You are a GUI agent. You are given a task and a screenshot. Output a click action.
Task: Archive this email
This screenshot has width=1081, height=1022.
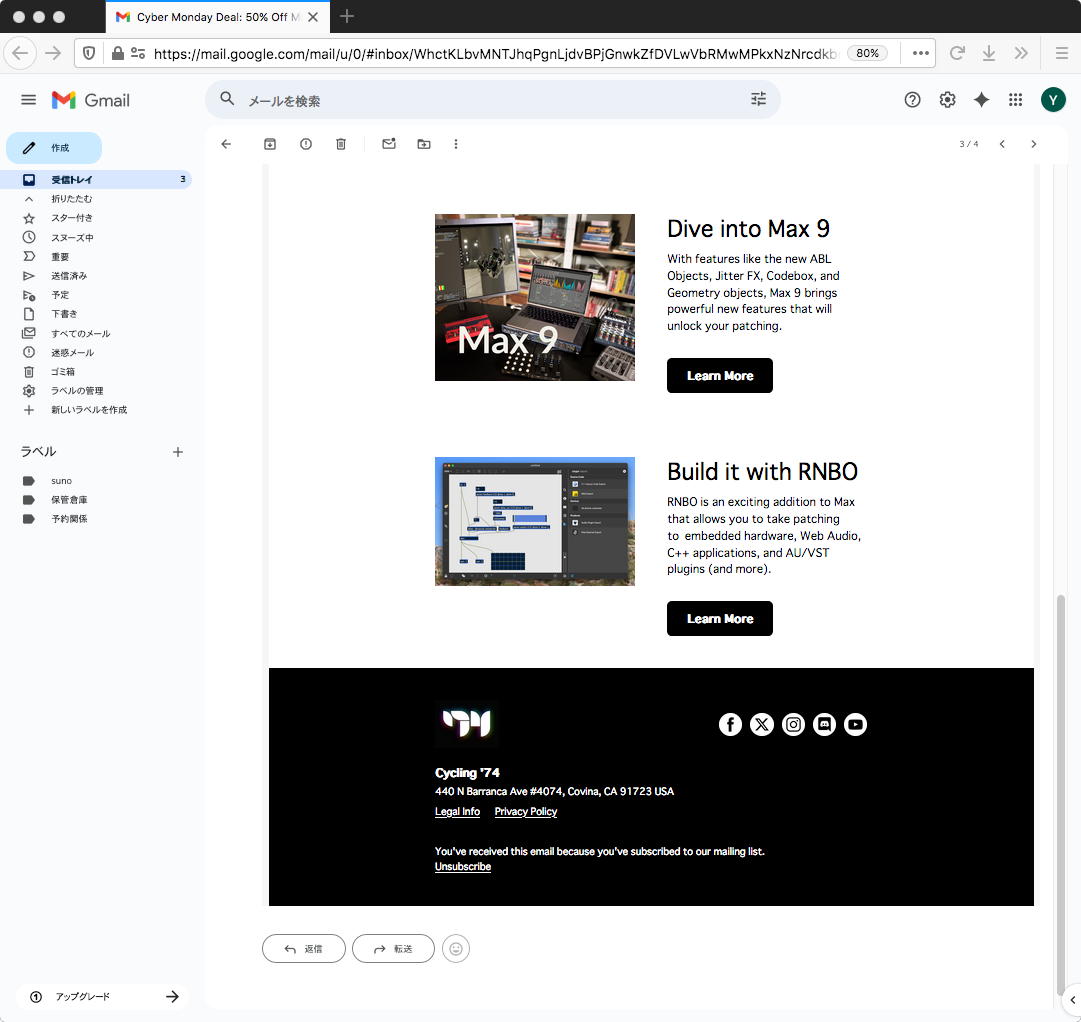coord(270,144)
